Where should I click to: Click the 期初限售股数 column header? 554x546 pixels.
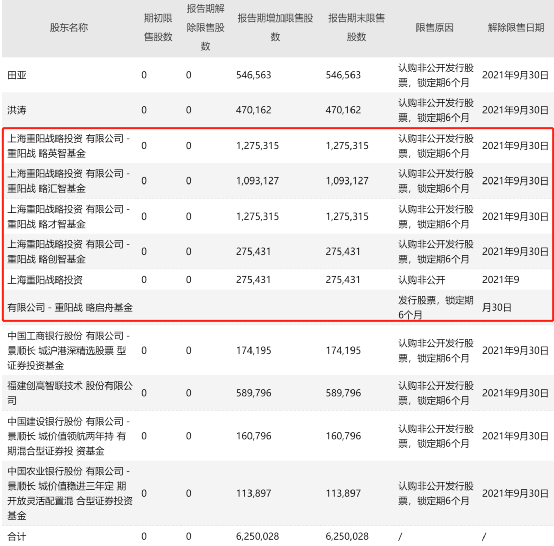[x=158, y=28]
